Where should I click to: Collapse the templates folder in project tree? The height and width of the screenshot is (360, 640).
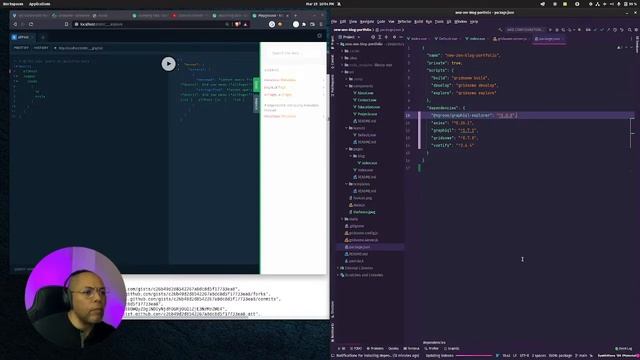click(x=347, y=184)
